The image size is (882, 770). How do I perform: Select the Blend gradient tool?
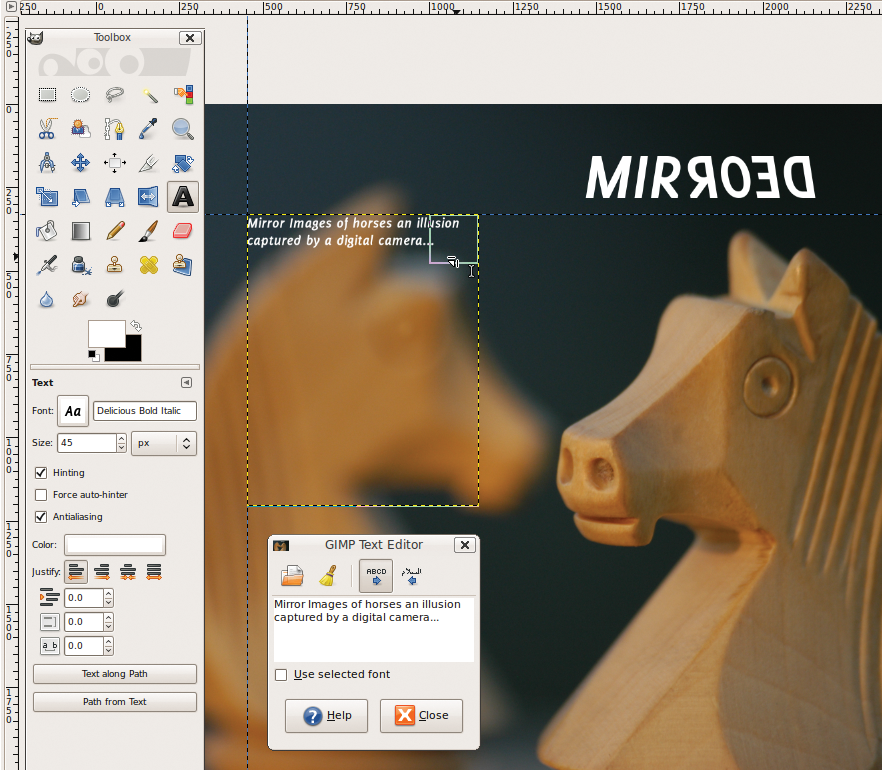[x=80, y=231]
